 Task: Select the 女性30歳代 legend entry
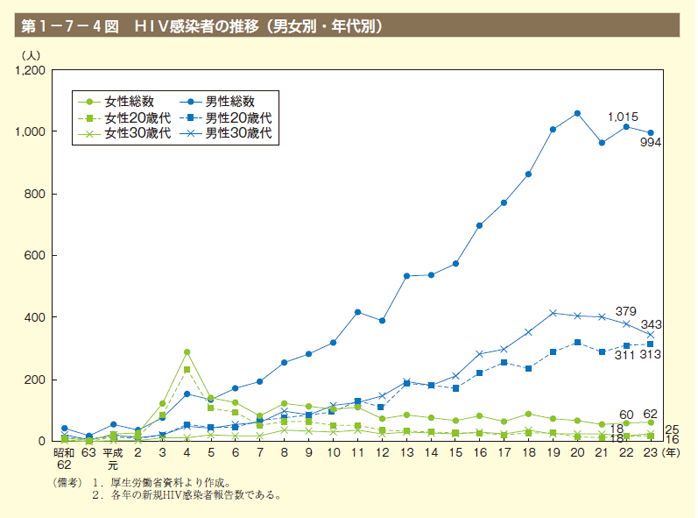pyautogui.click(x=125, y=133)
